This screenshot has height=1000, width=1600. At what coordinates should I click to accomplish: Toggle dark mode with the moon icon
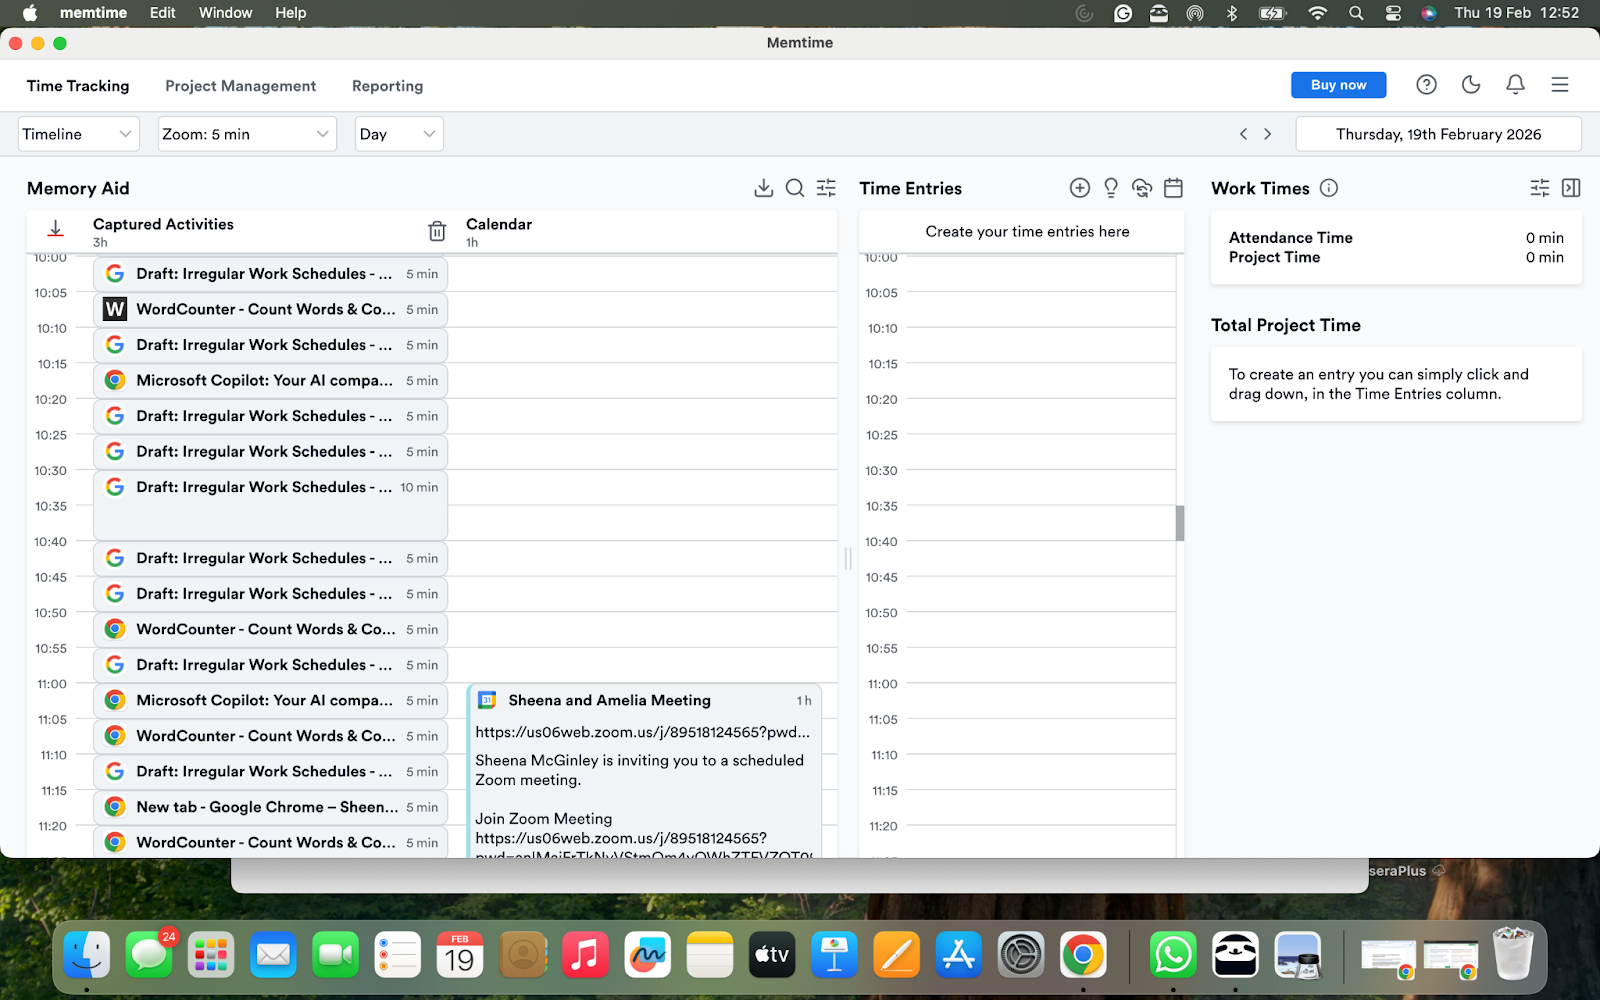point(1470,85)
